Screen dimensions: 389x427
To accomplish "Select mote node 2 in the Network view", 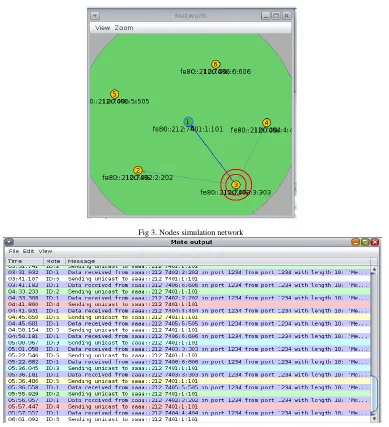I will point(138,171).
